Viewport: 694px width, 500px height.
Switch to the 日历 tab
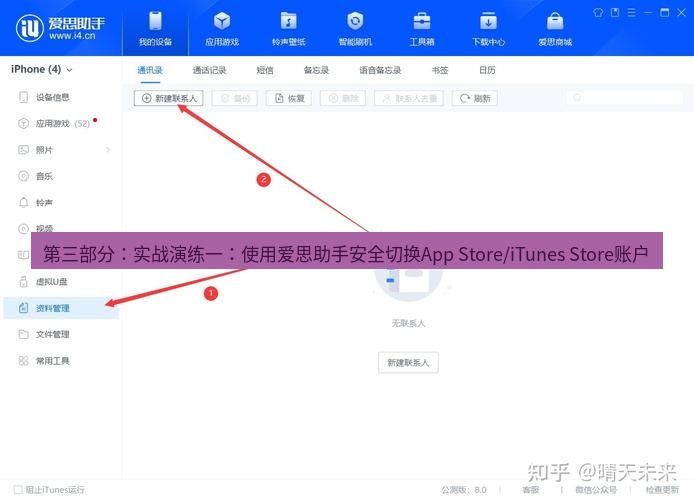pos(487,70)
